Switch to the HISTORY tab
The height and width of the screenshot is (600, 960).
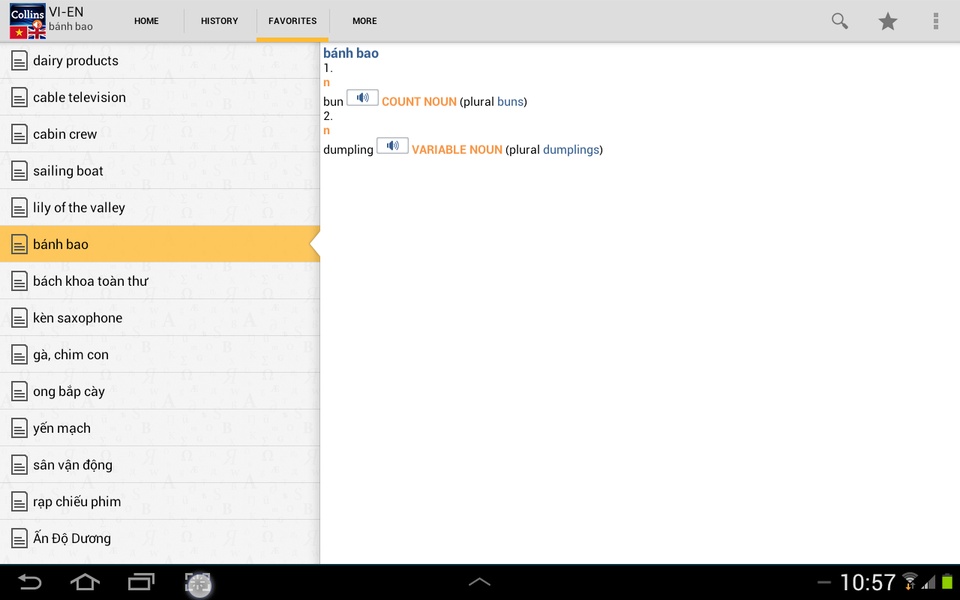pyautogui.click(x=219, y=21)
